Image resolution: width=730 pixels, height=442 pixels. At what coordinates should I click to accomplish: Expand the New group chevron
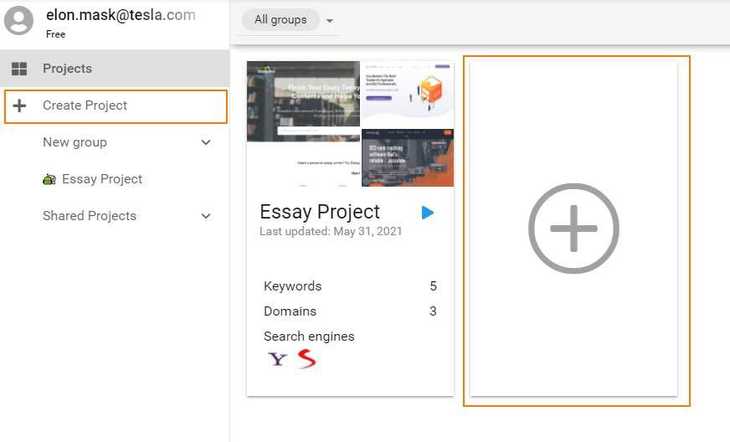tap(206, 143)
